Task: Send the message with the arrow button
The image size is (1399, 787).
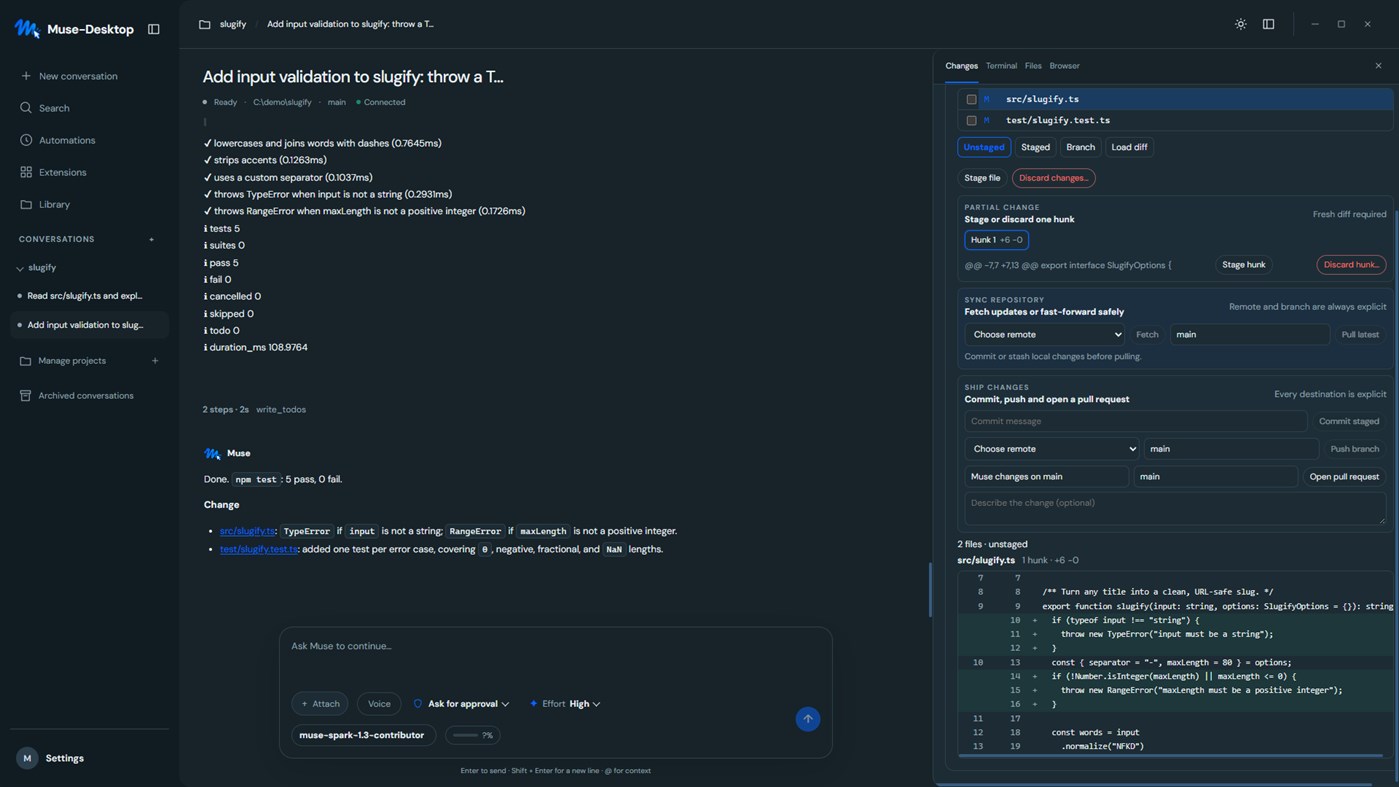Action: coord(808,719)
